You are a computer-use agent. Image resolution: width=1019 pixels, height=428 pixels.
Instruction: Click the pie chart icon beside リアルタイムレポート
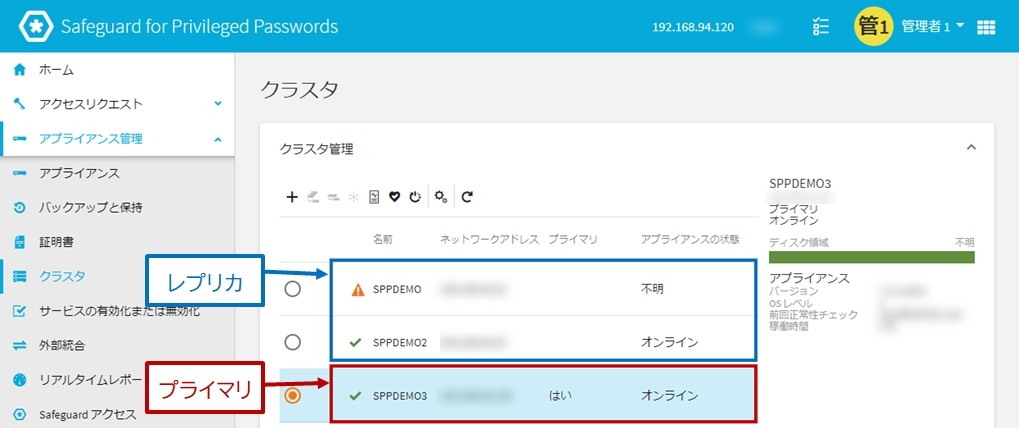click(x=19, y=380)
